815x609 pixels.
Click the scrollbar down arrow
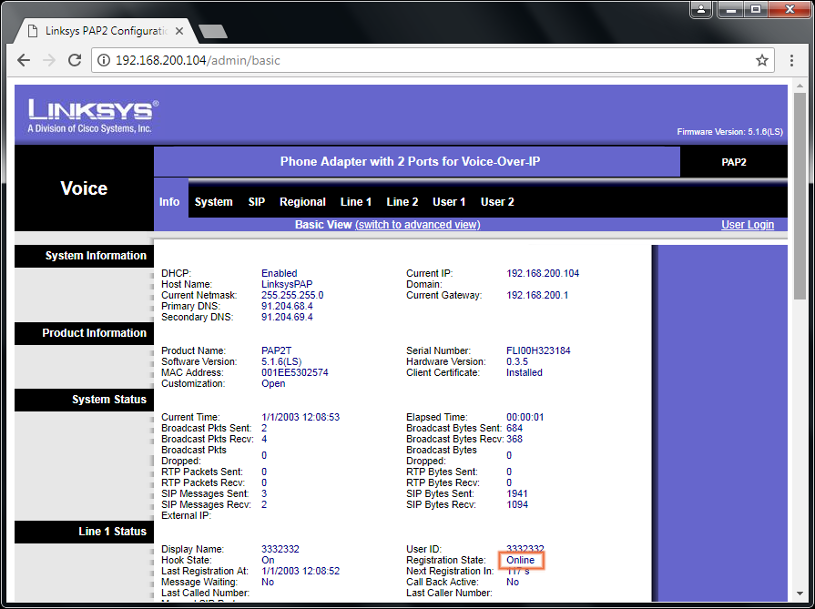point(800,593)
